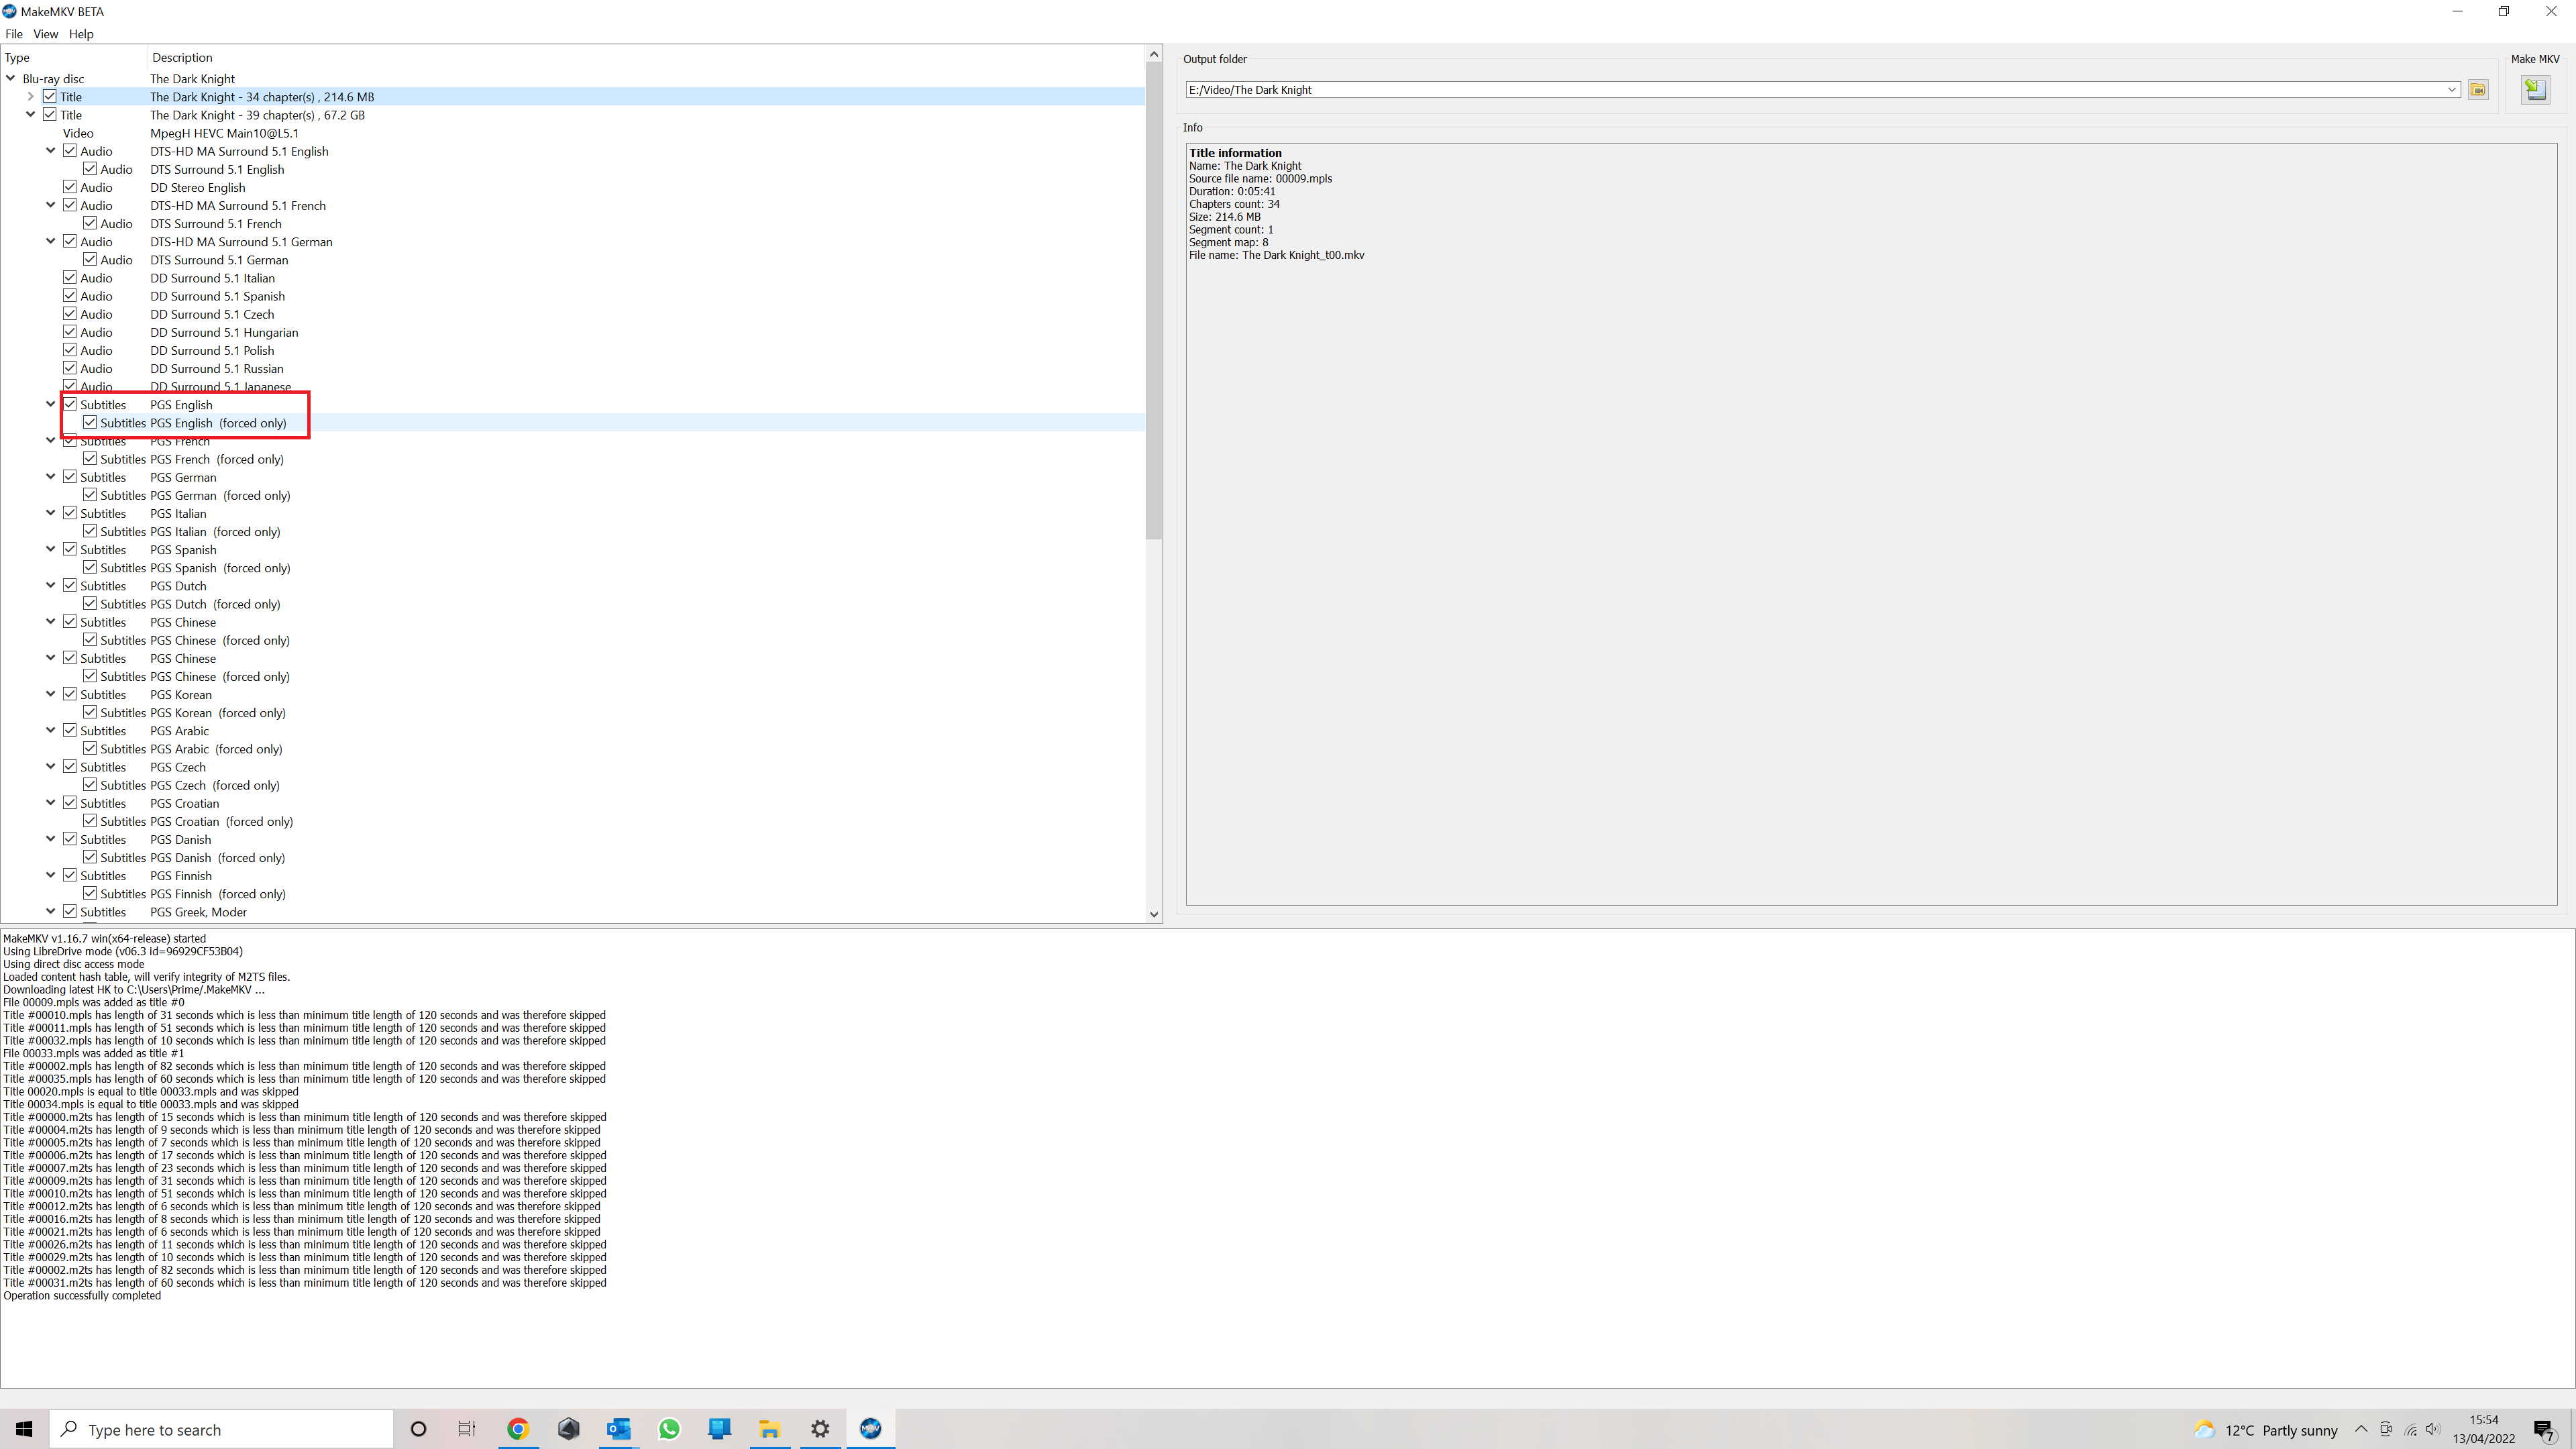Uncheck DD Surround 5.1 Russian audio

pos(70,368)
